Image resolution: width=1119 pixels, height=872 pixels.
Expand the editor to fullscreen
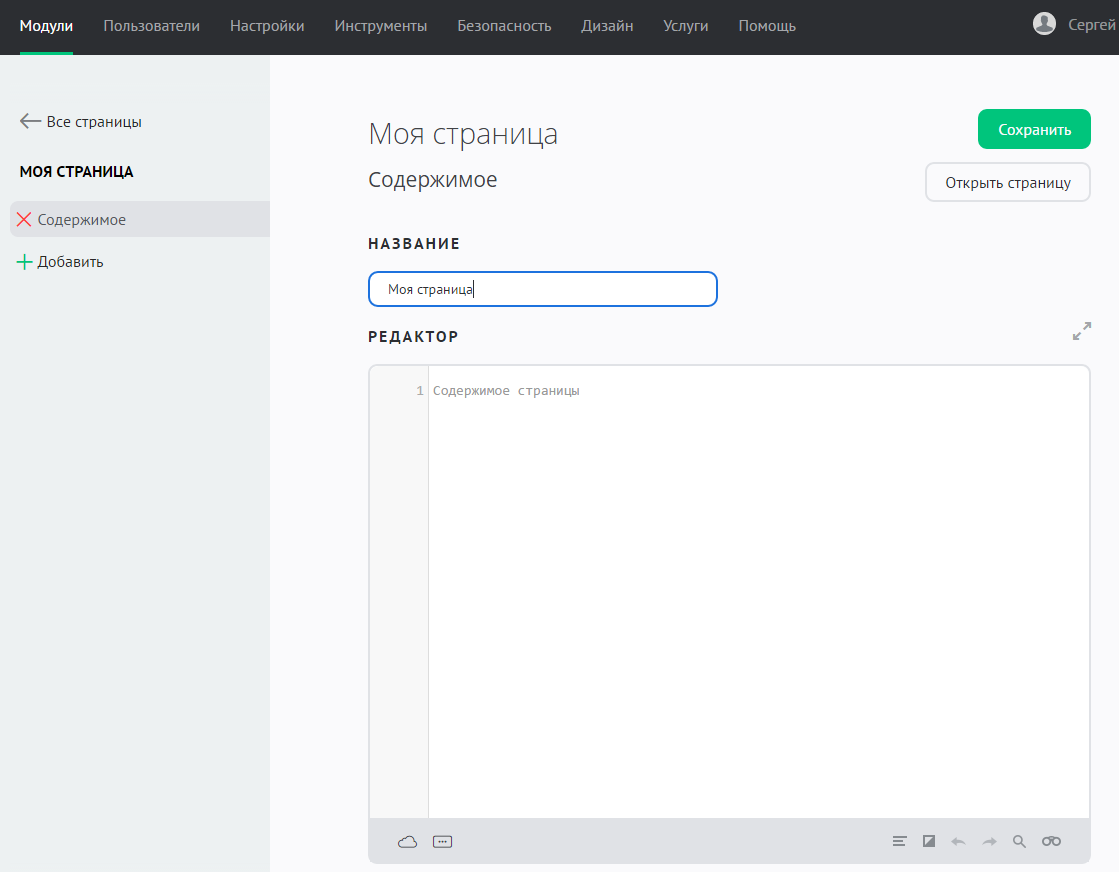[1081, 331]
